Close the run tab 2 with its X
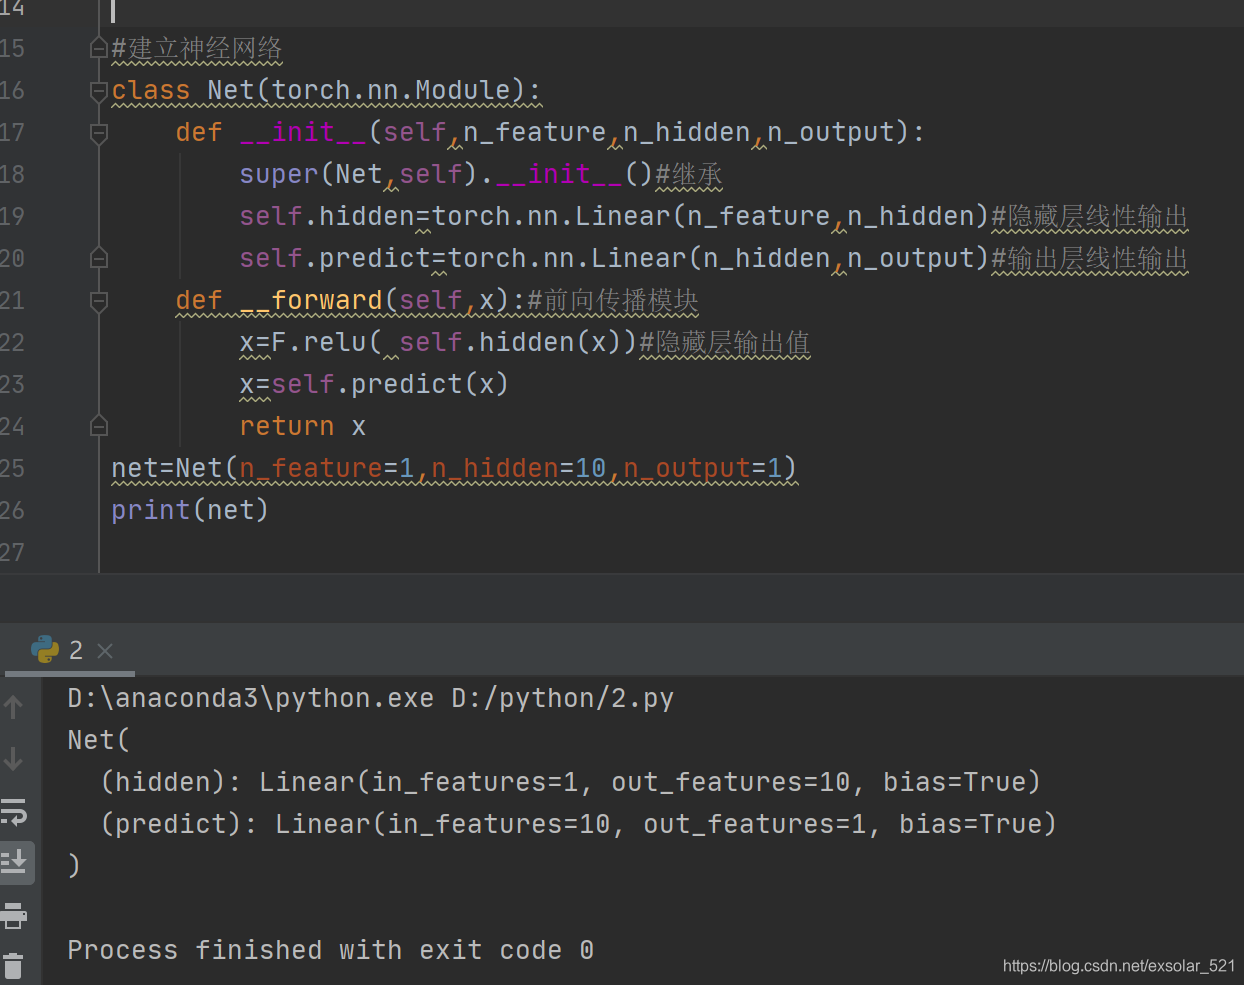The width and height of the screenshot is (1244, 985). pyautogui.click(x=105, y=651)
